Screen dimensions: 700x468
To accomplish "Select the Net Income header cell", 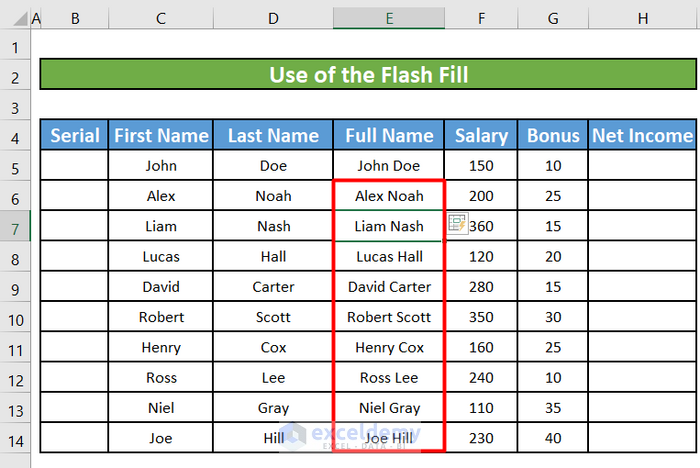I will pos(642,136).
